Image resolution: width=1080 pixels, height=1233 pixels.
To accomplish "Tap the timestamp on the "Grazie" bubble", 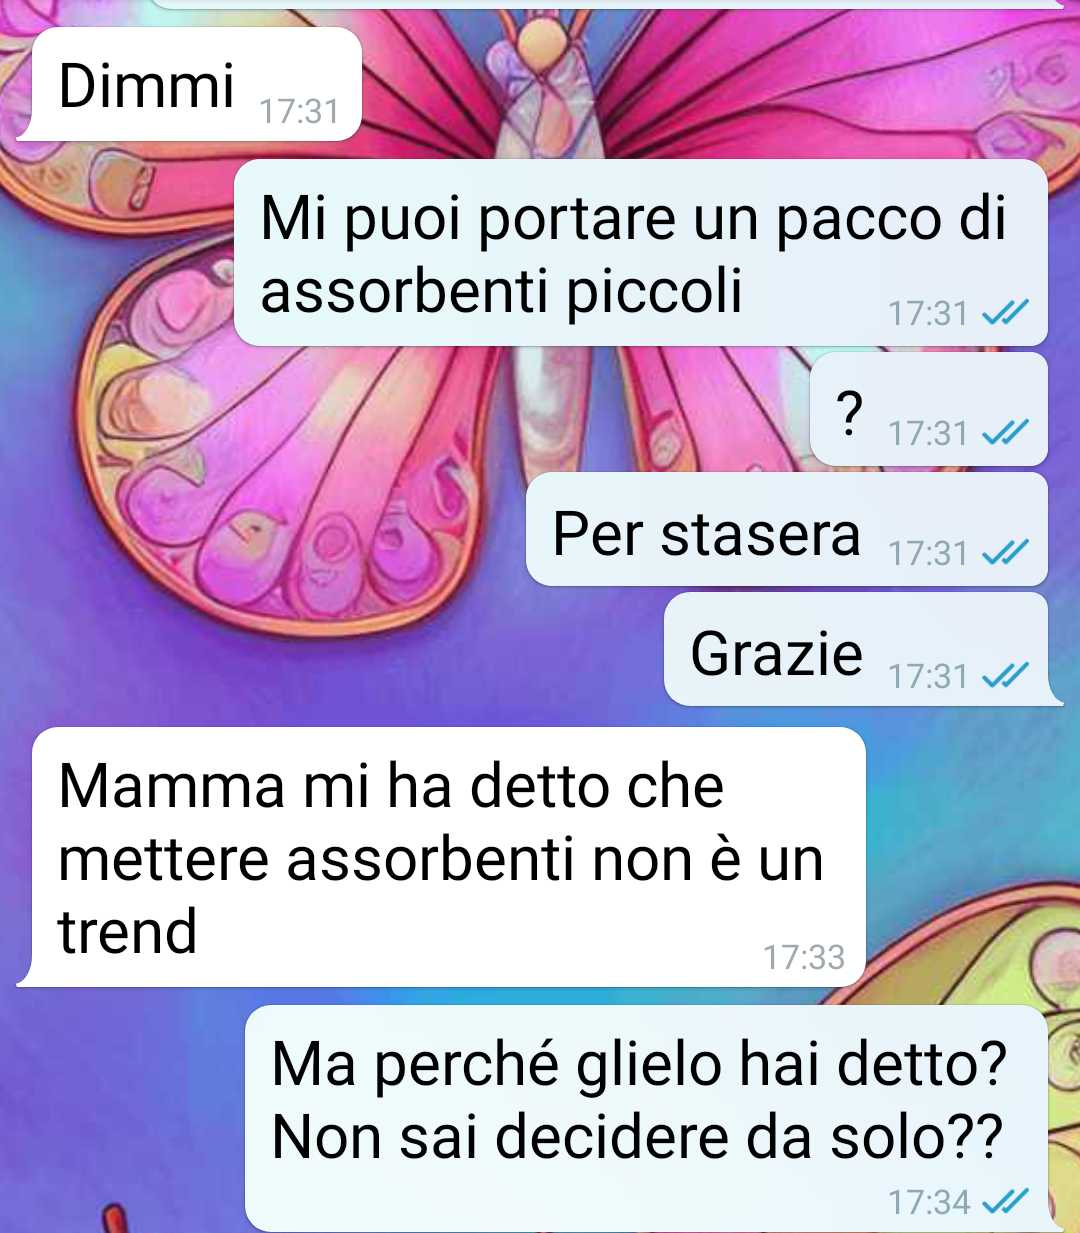I will pyautogui.click(x=928, y=677).
